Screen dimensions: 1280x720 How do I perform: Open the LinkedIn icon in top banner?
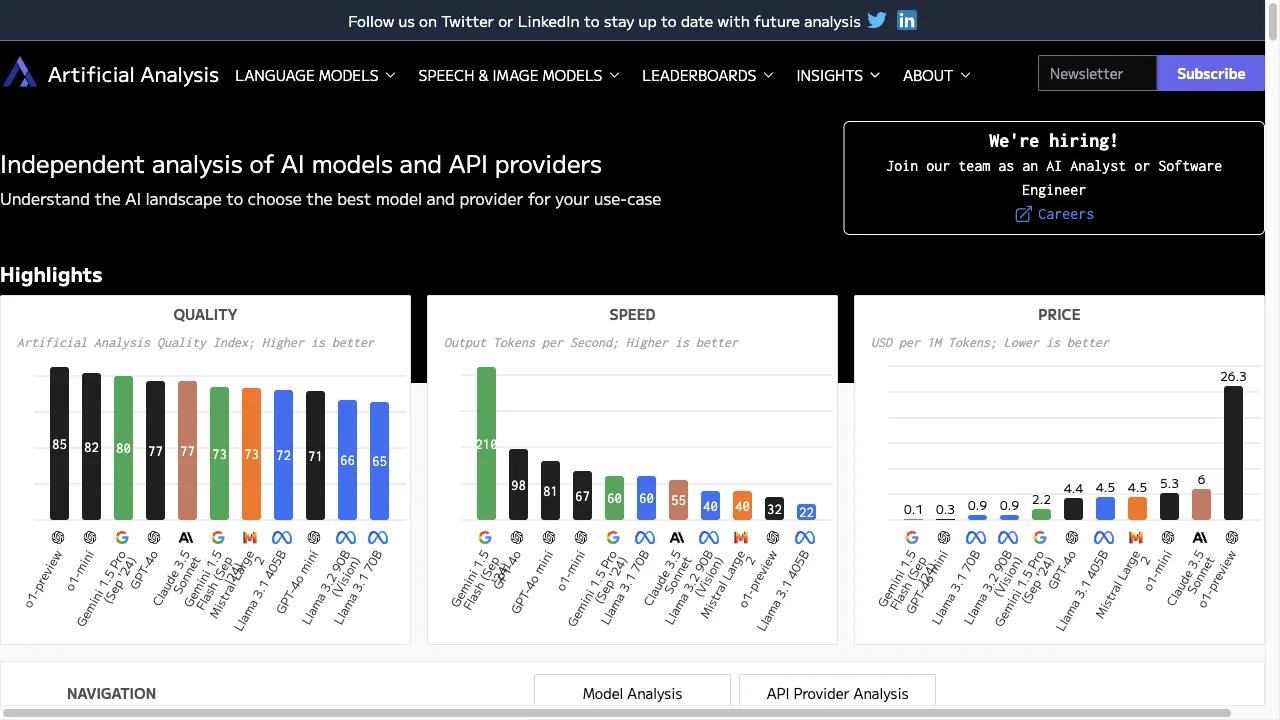907,20
